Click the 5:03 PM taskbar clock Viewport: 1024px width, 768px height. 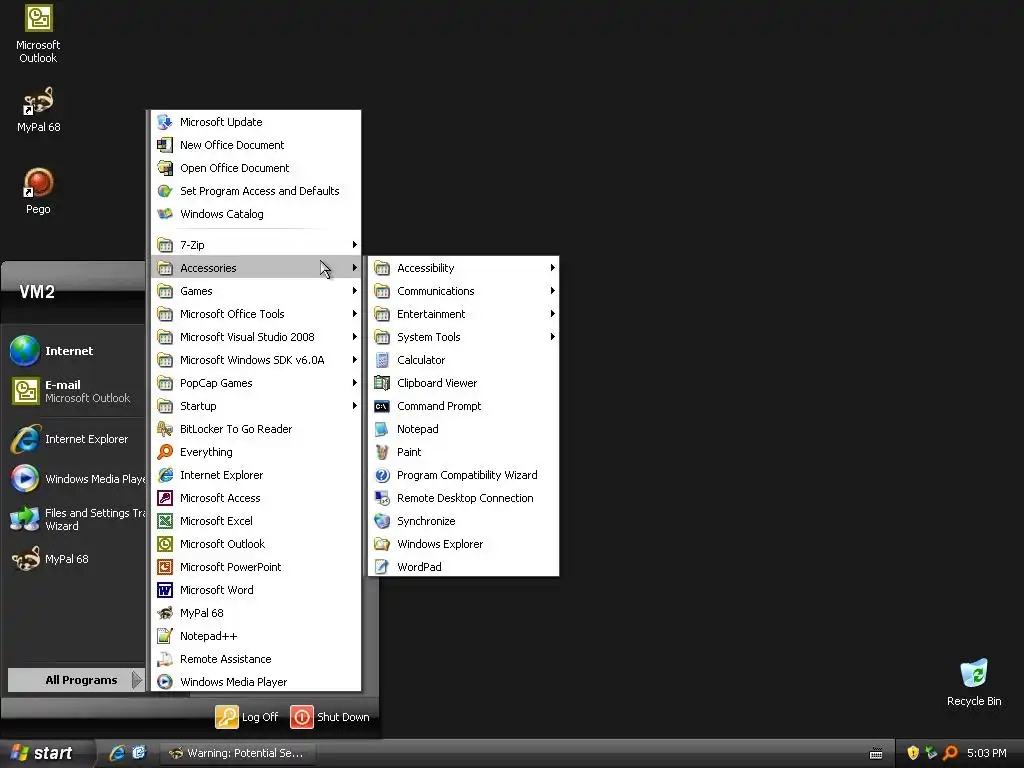987,753
